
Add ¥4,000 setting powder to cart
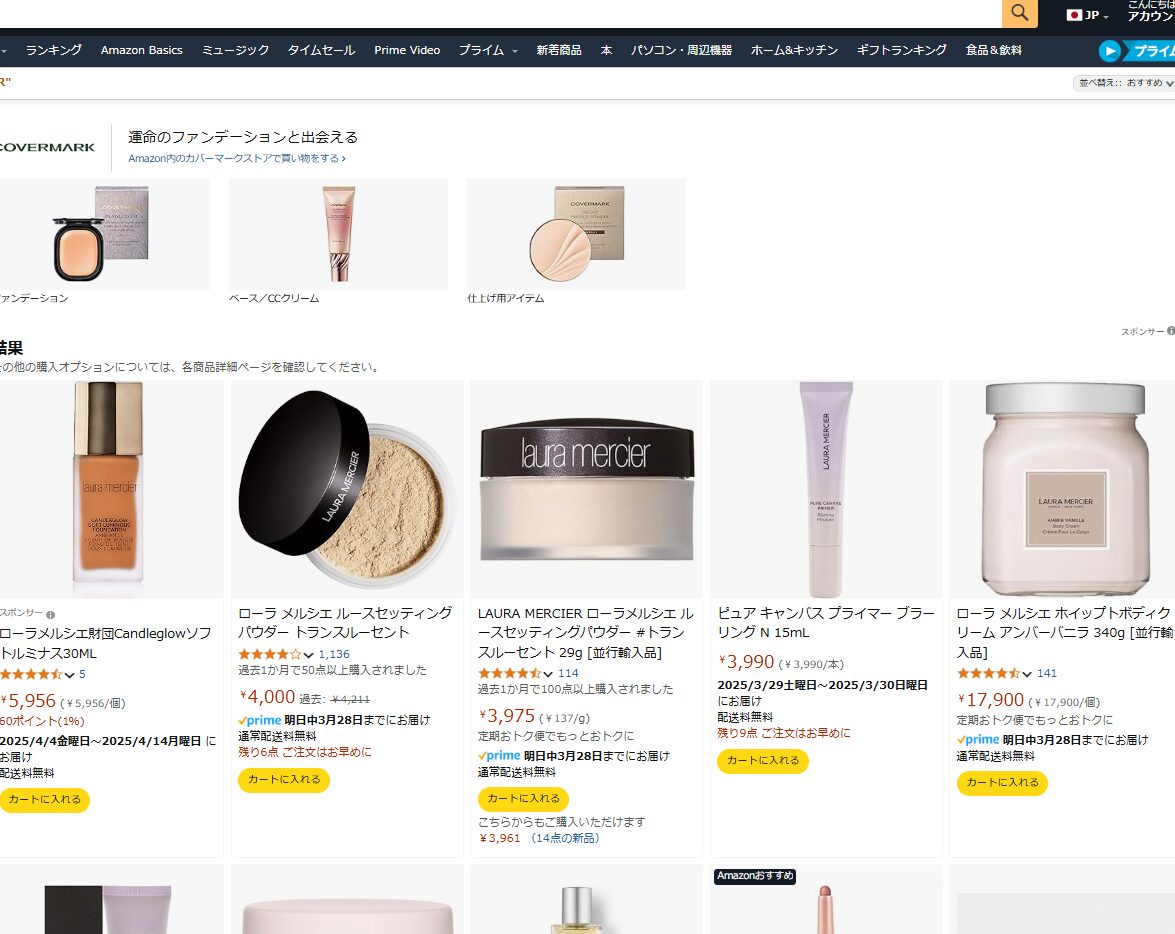(284, 780)
